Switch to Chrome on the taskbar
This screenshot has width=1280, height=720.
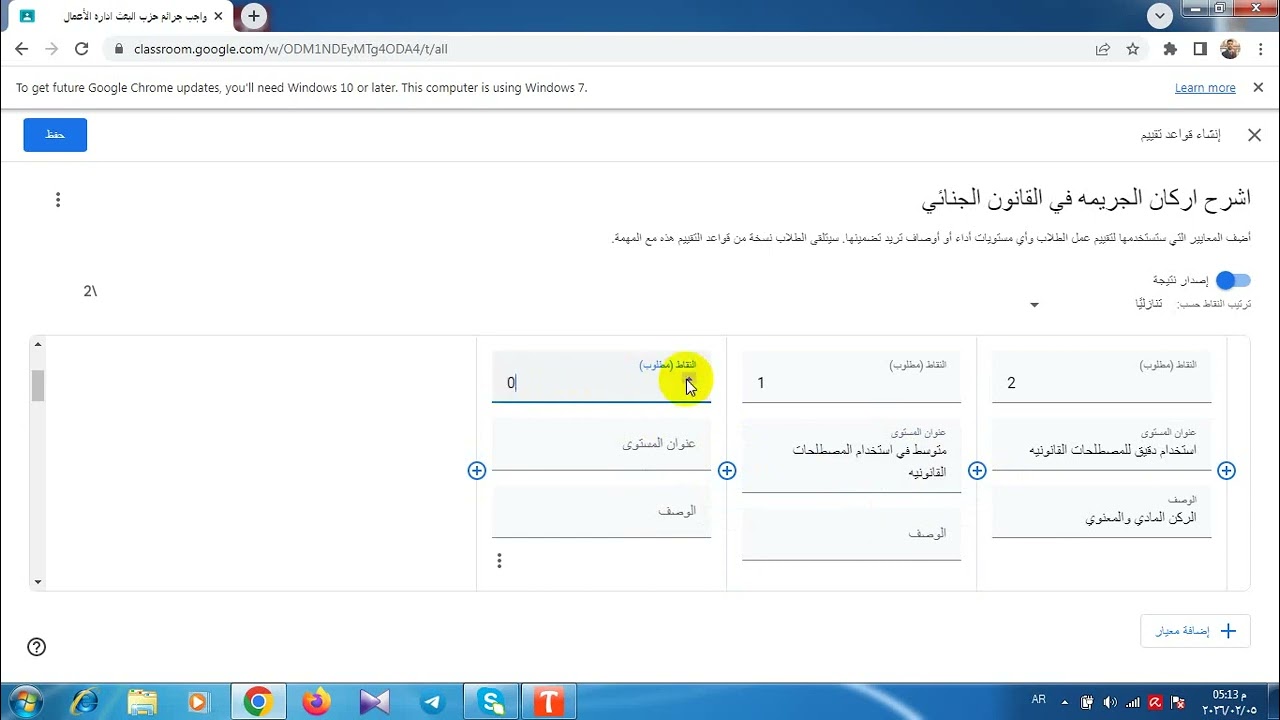click(258, 702)
